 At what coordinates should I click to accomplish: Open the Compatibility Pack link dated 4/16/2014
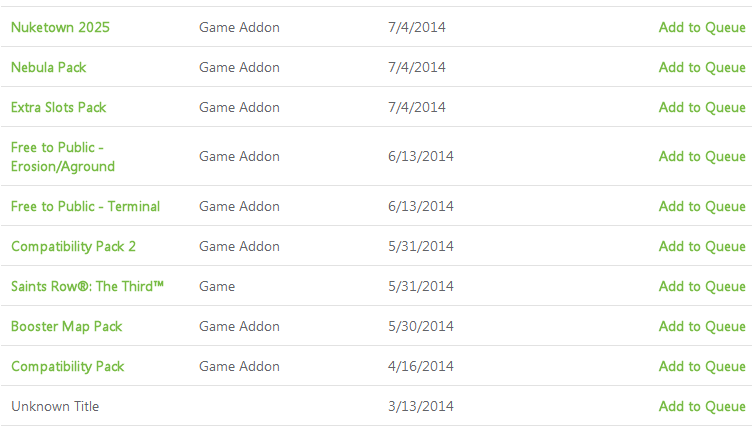click(68, 367)
